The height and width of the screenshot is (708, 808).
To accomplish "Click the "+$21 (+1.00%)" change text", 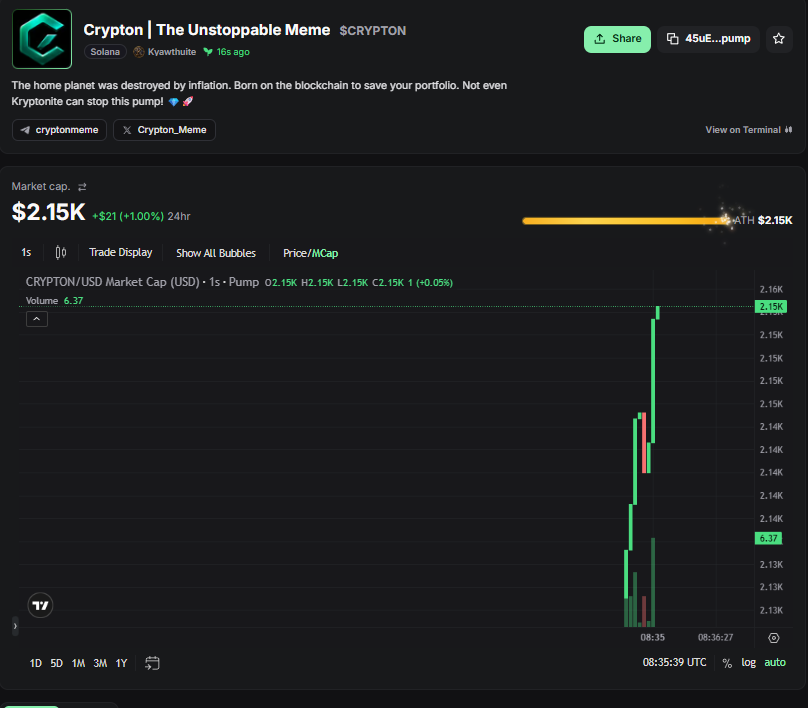I will point(128,216).
